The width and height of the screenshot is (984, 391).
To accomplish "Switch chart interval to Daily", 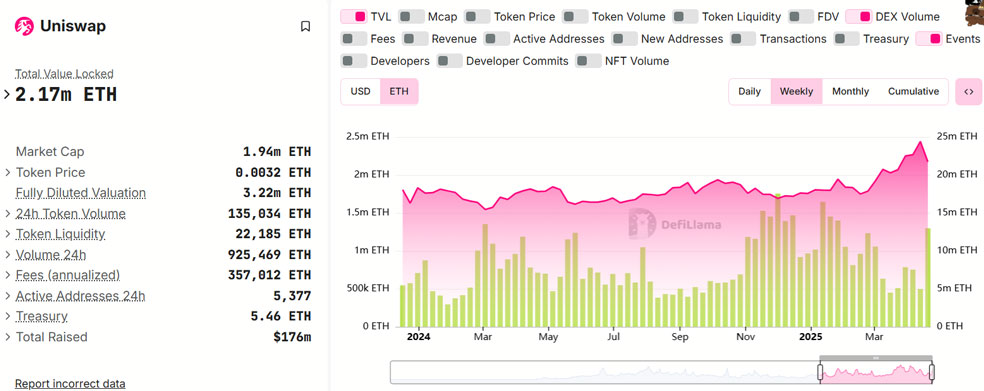I will (749, 92).
